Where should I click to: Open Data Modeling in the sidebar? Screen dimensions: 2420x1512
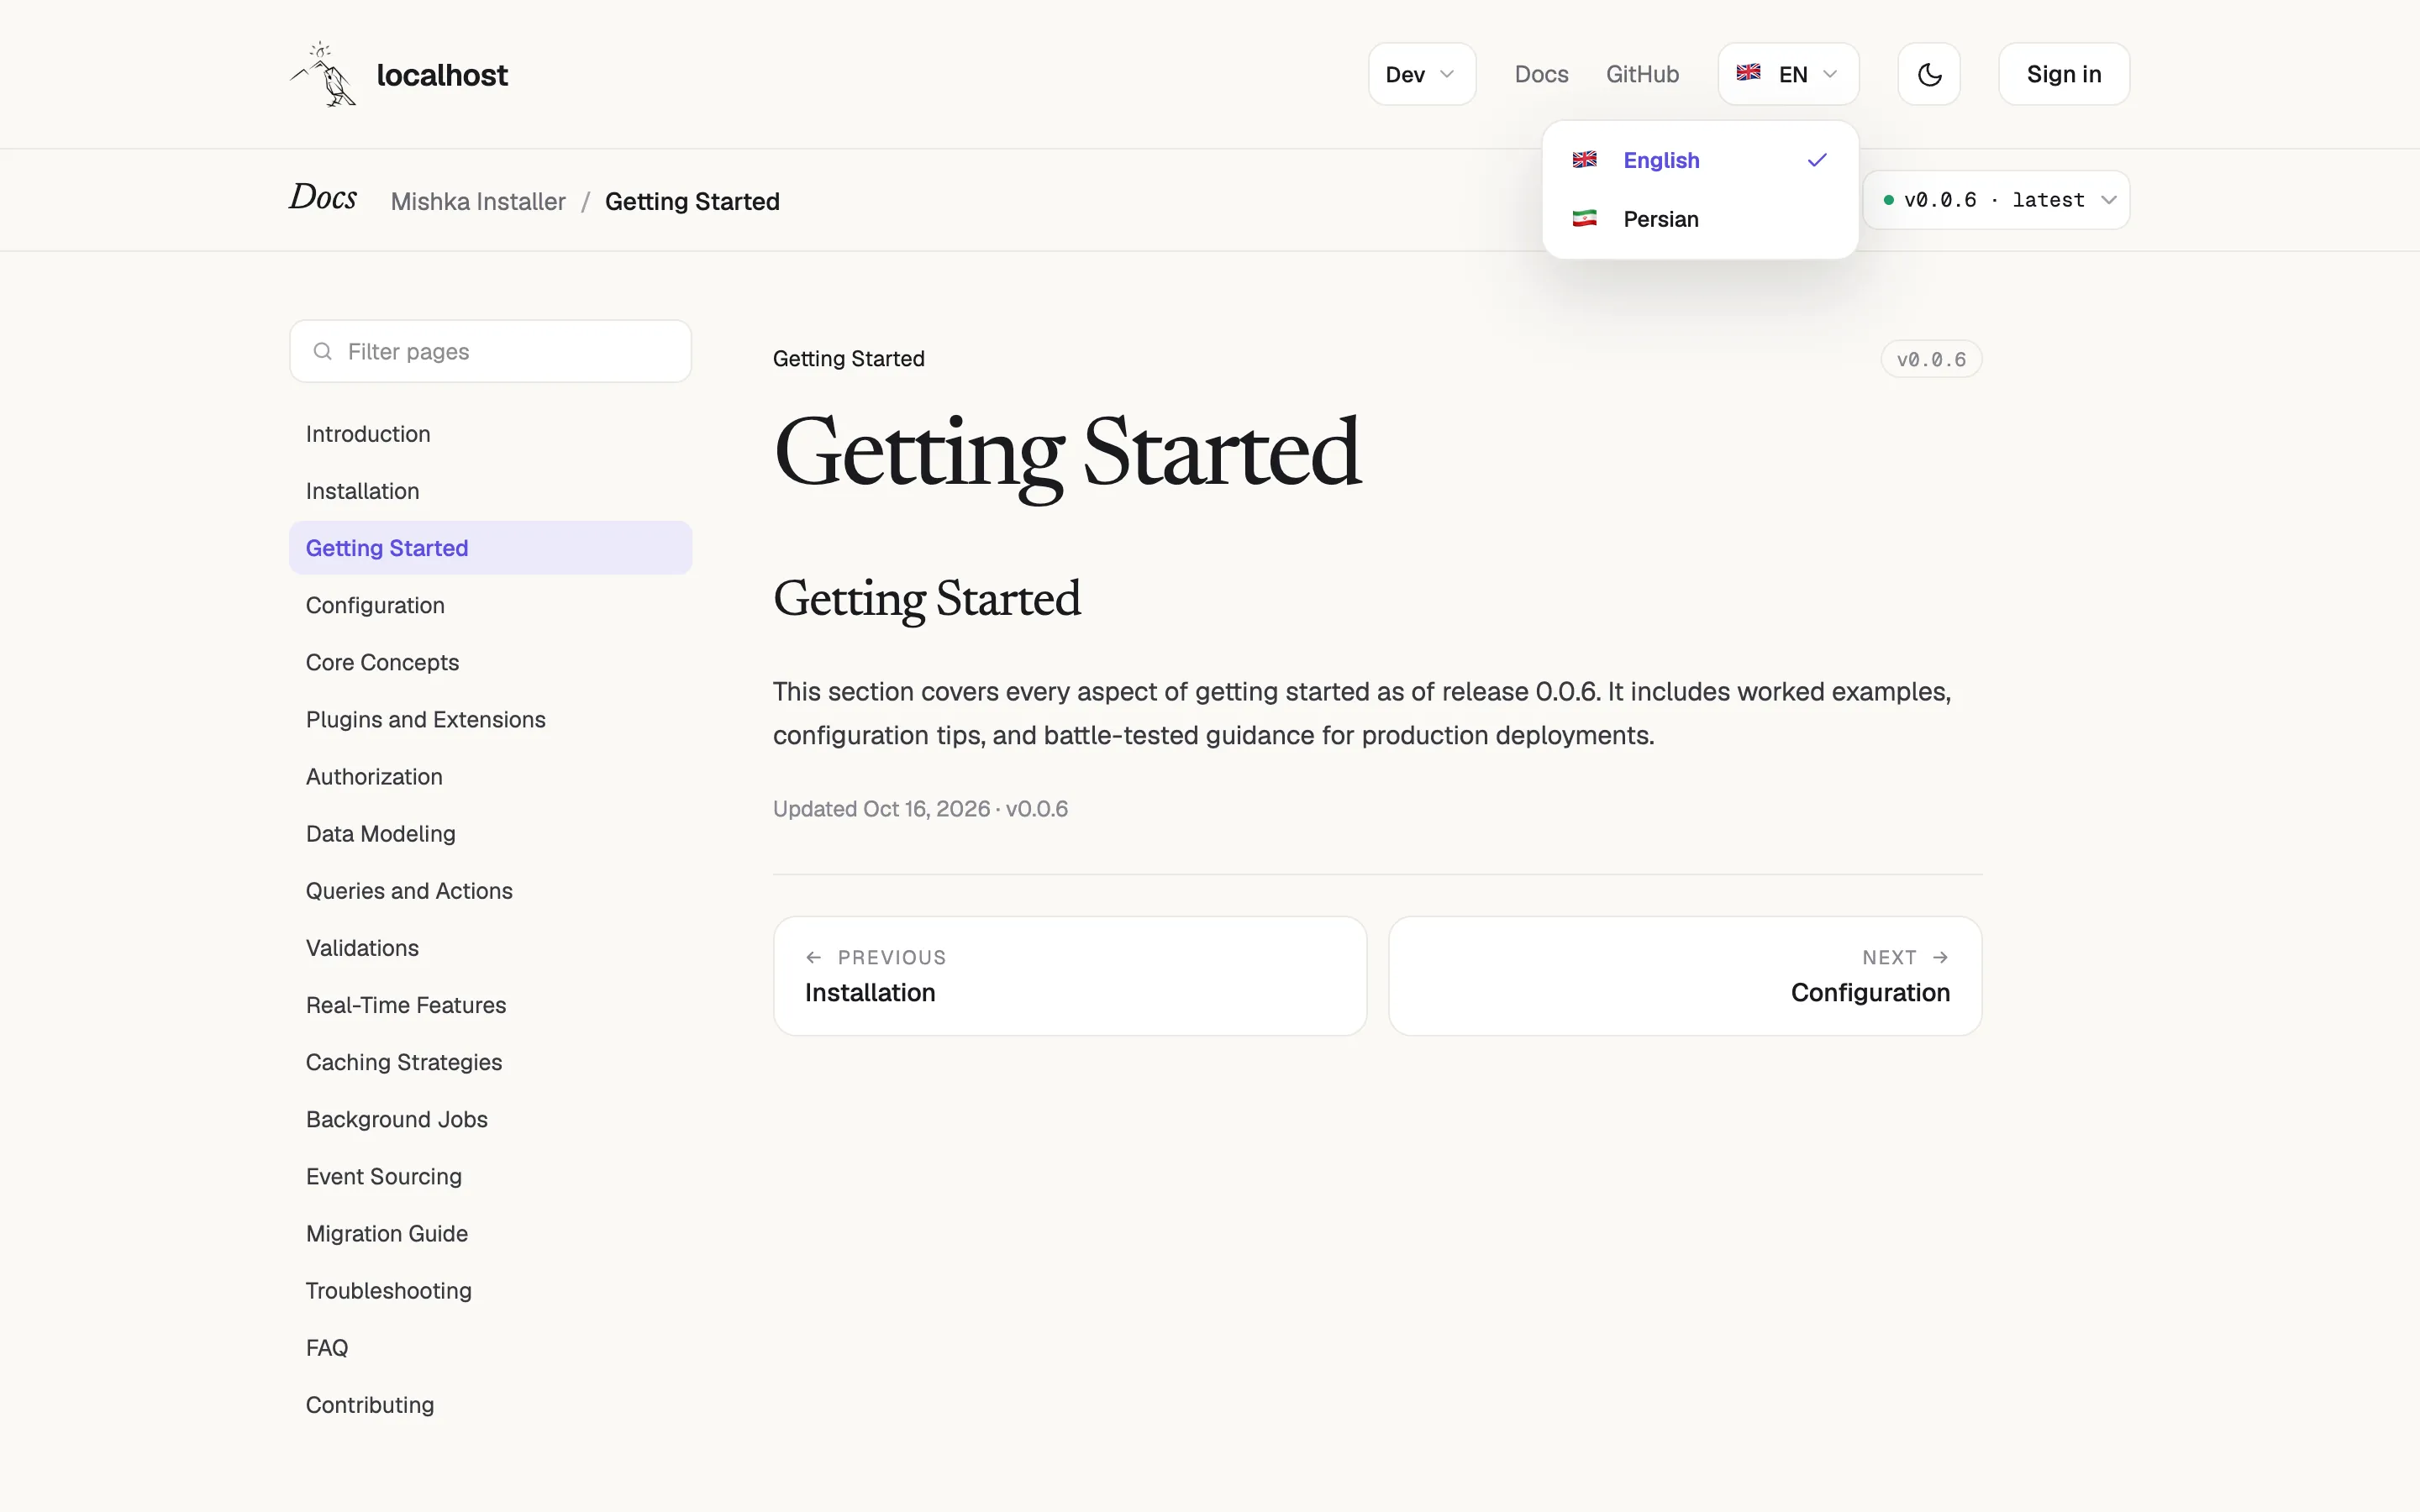pos(490,833)
